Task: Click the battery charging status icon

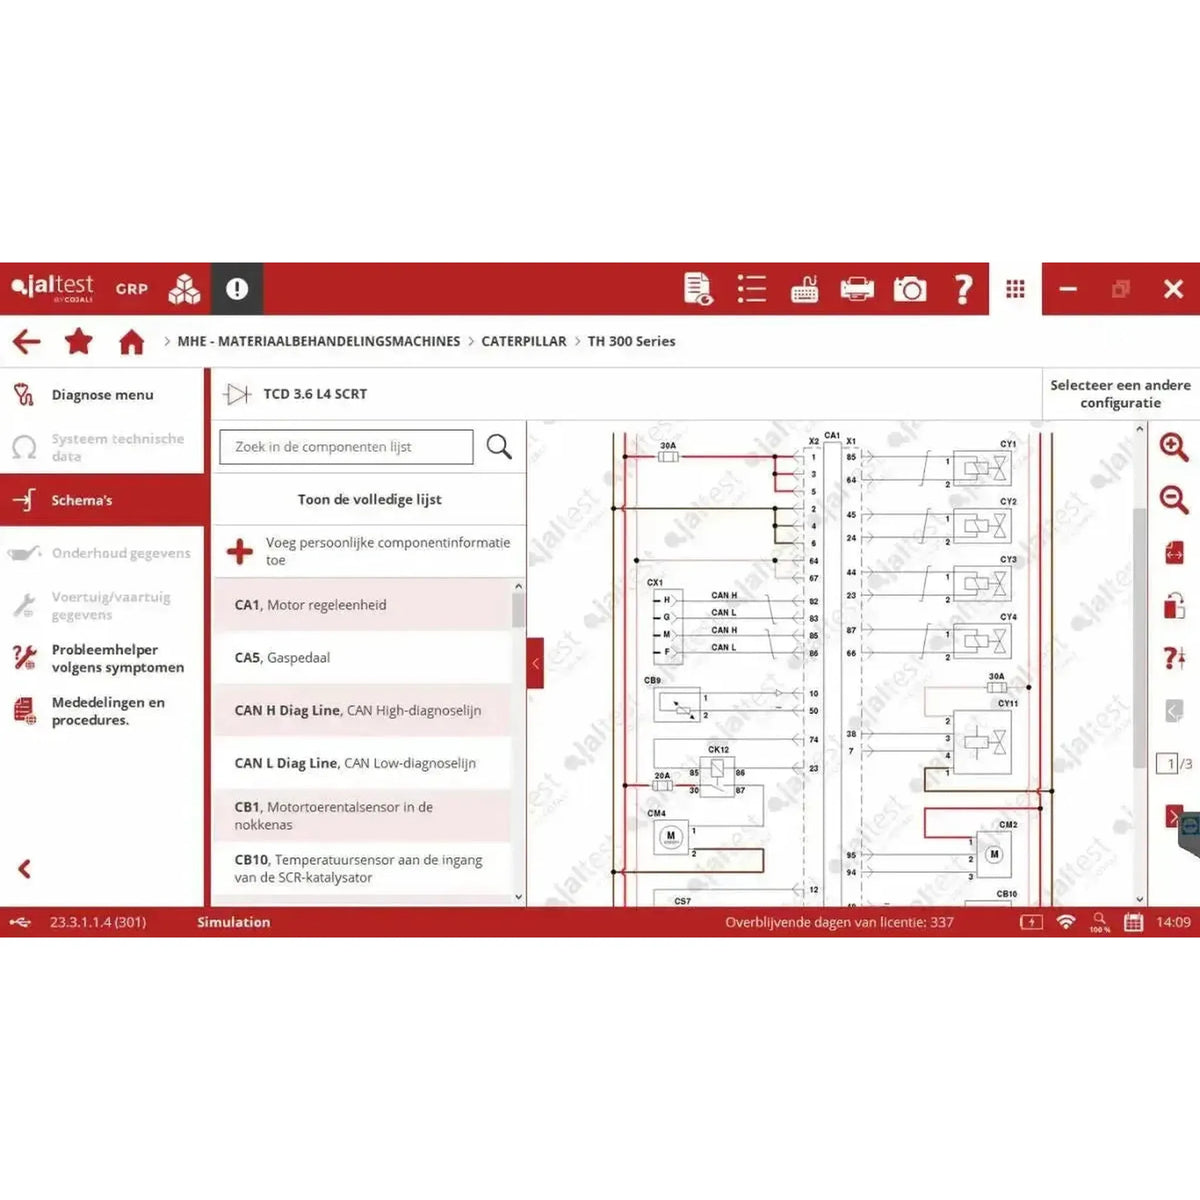Action: click(1031, 922)
